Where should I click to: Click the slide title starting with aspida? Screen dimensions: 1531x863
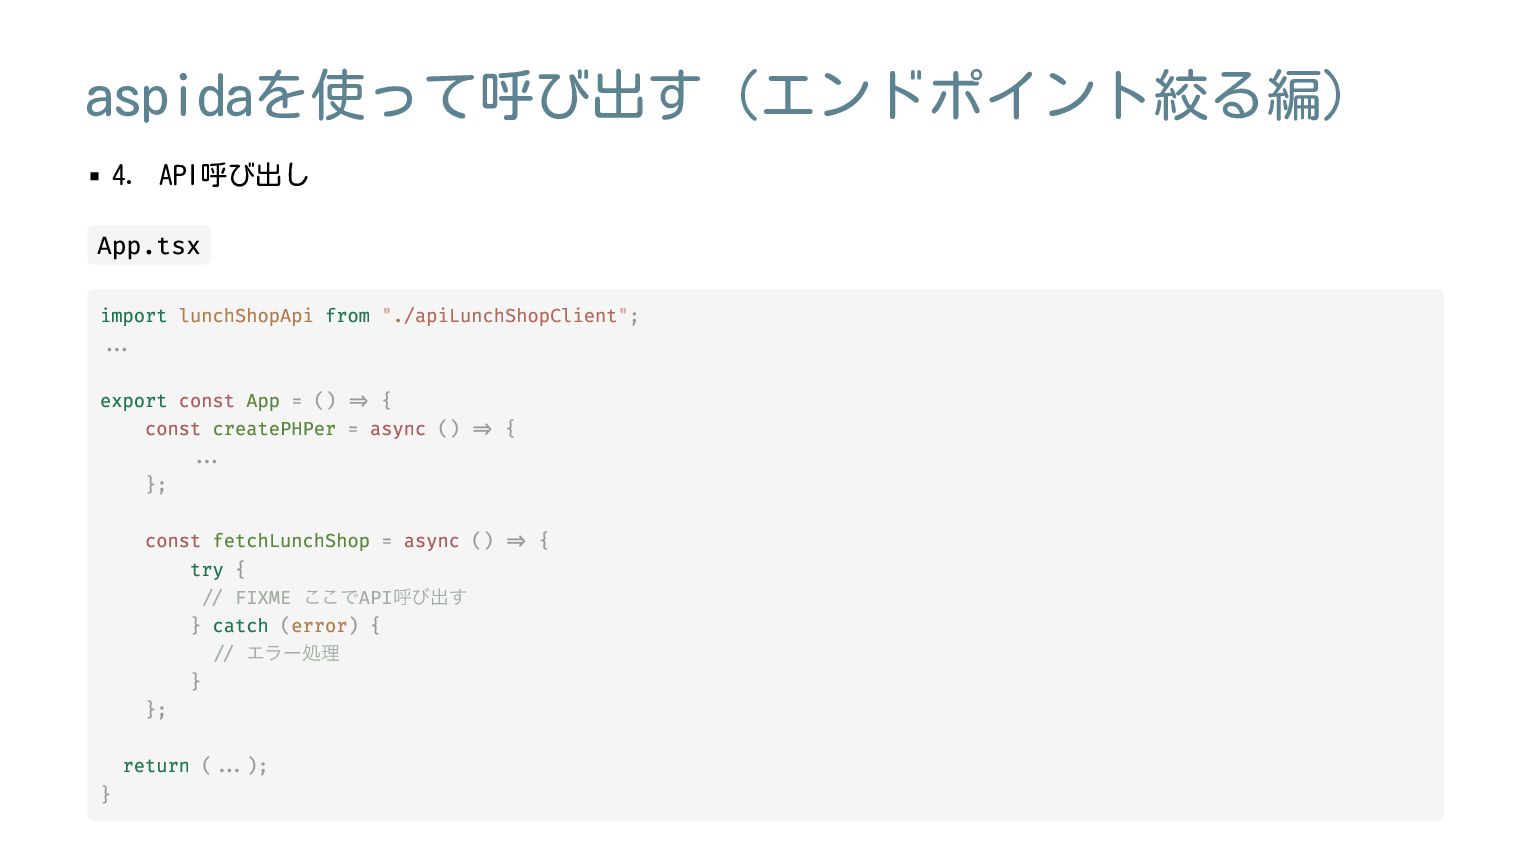pos(715,96)
